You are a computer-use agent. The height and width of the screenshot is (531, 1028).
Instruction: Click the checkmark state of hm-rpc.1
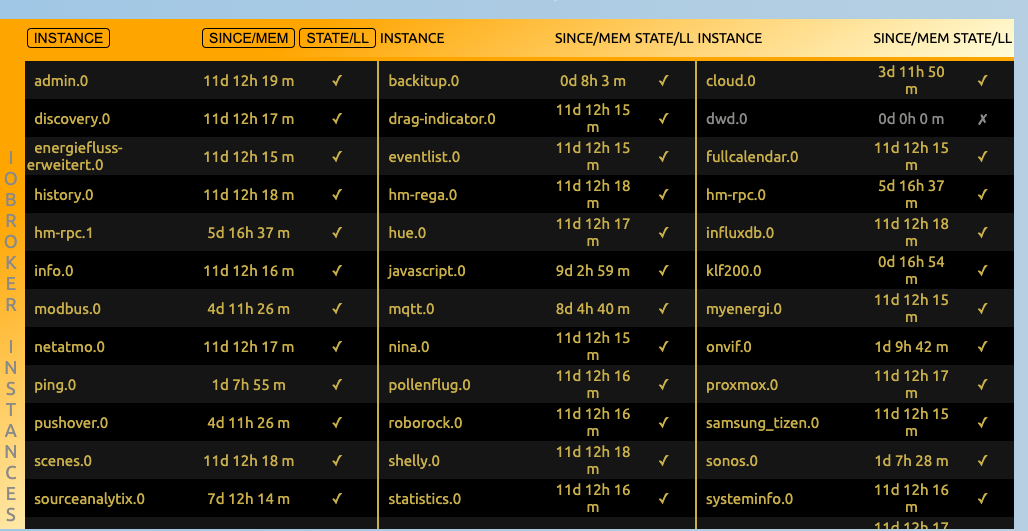click(x=337, y=233)
